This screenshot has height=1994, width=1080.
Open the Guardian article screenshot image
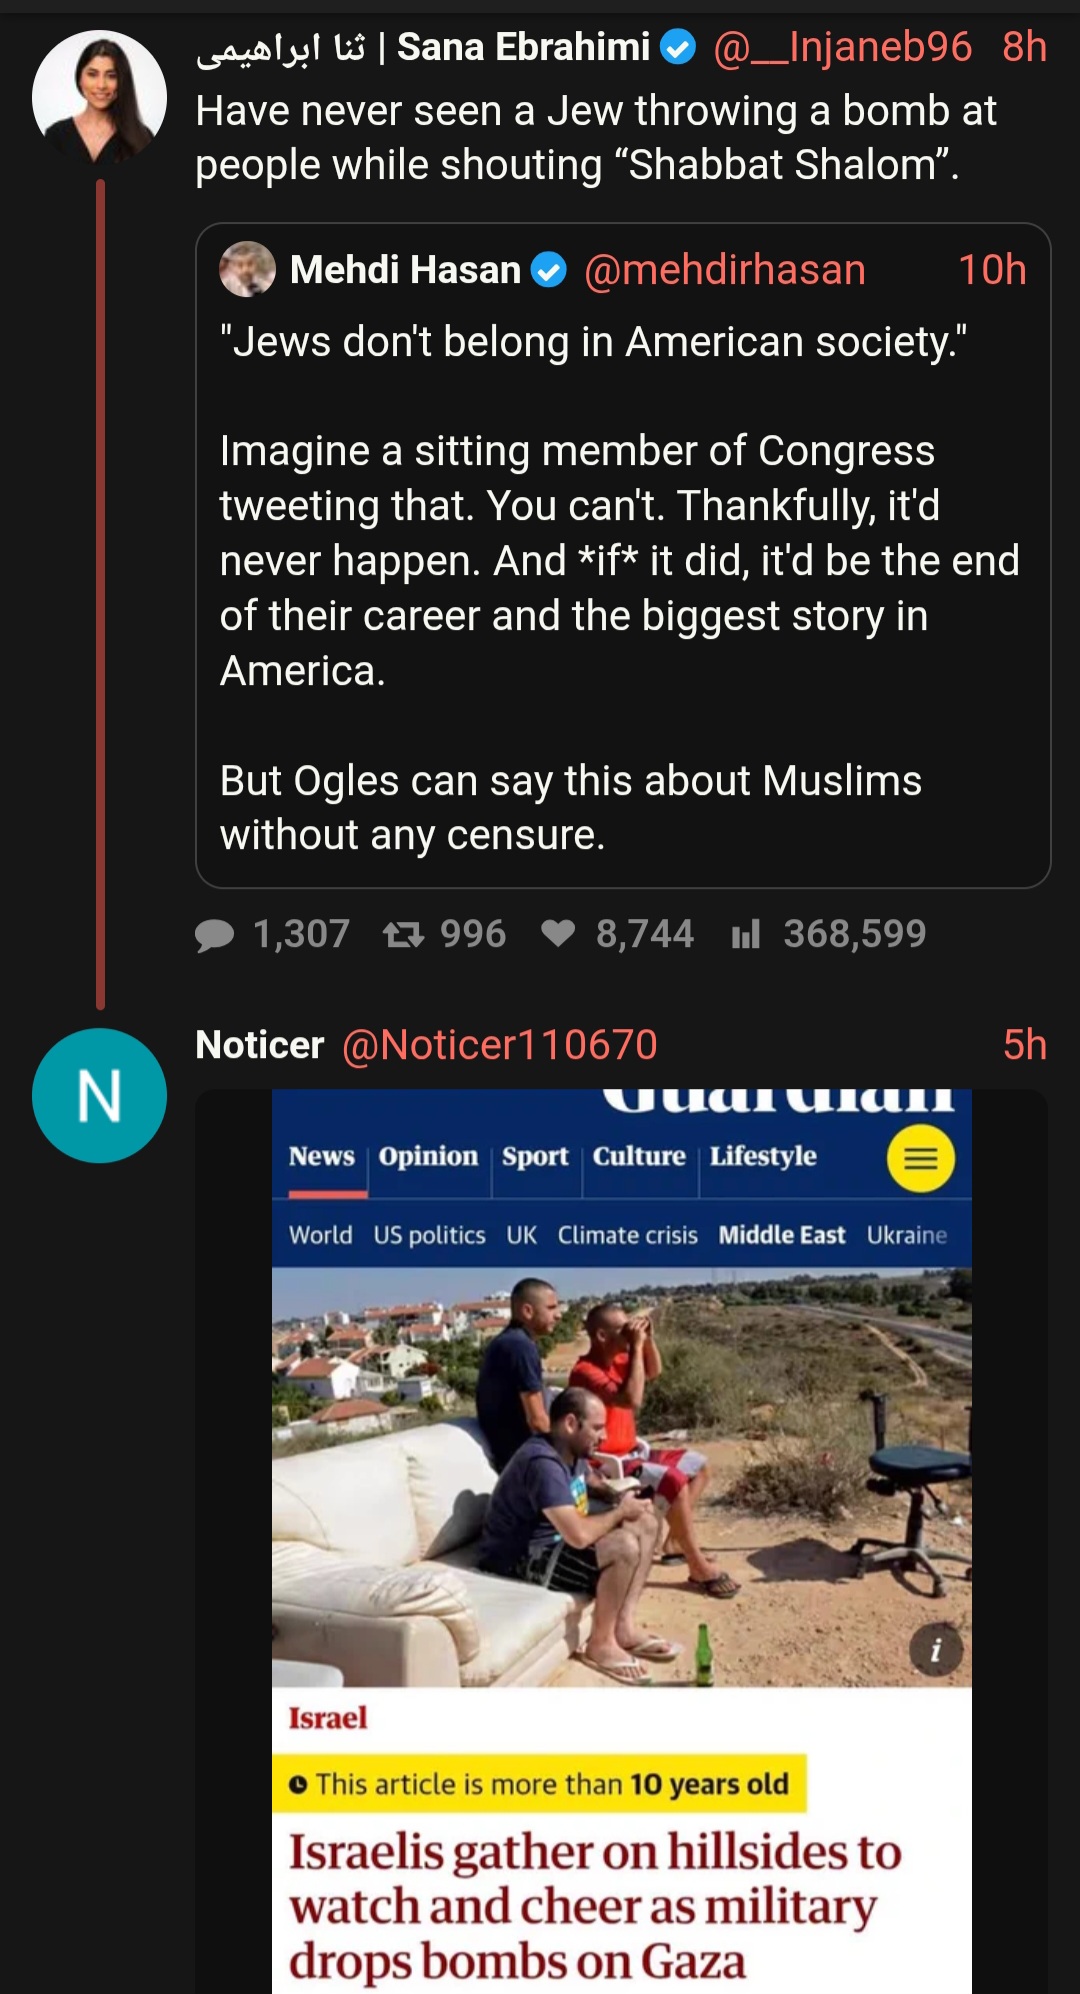622,1541
